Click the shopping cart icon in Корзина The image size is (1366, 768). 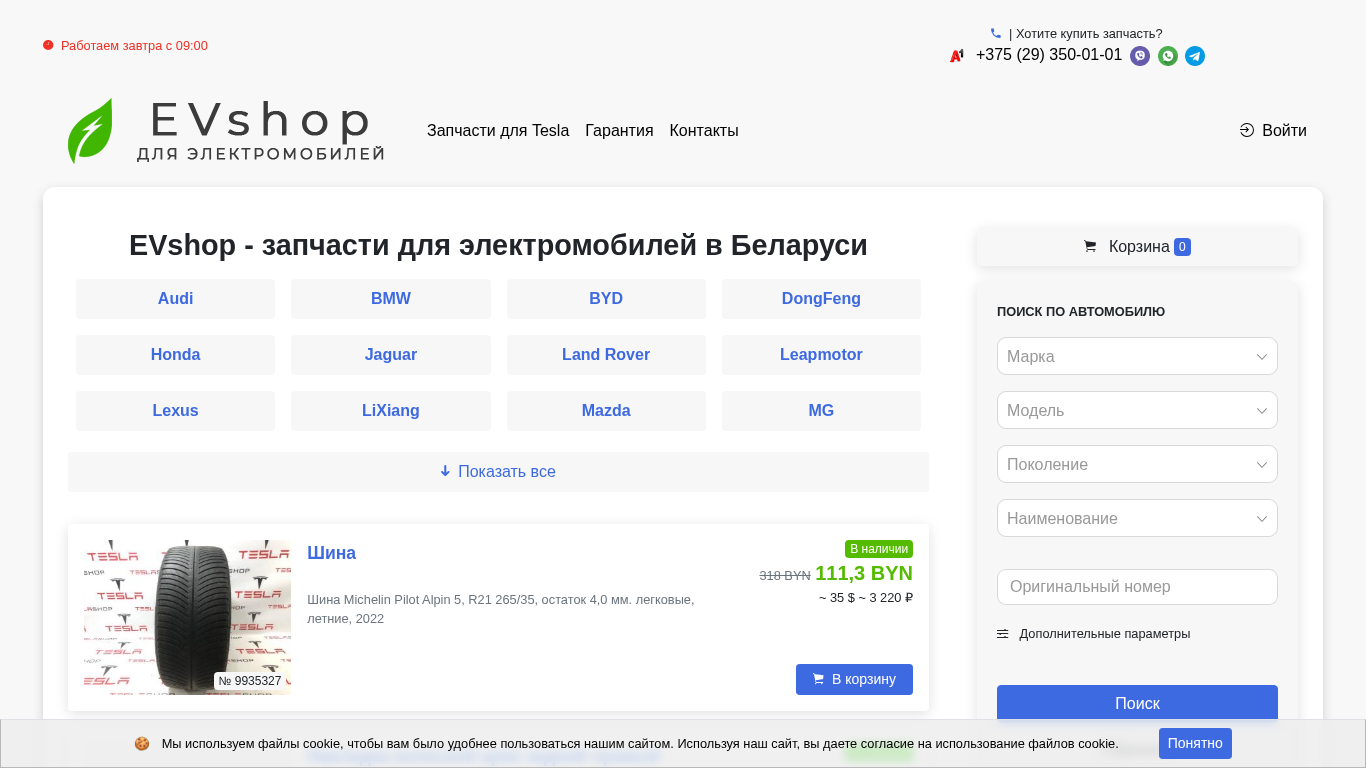(x=1090, y=247)
